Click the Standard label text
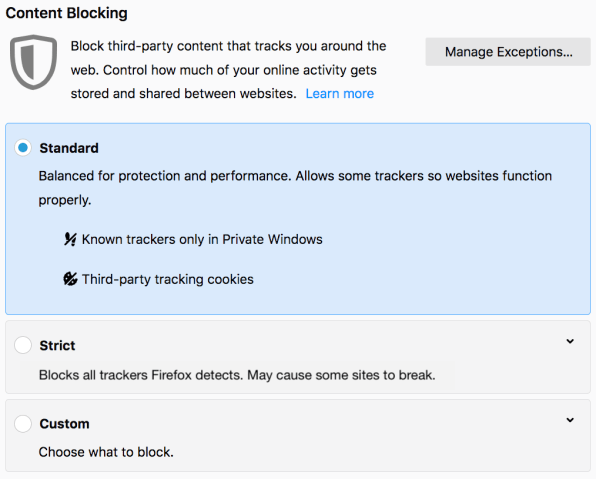This screenshot has width=596, height=479. 69,148
